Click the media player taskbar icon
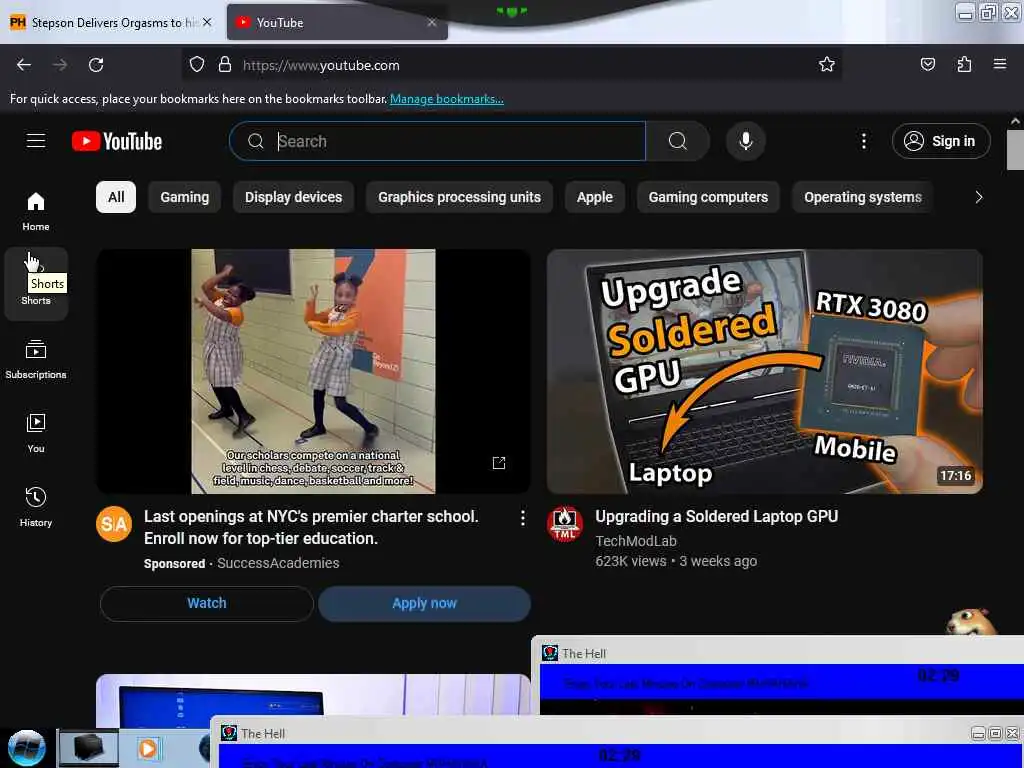The height and width of the screenshot is (768, 1024). tap(148, 748)
